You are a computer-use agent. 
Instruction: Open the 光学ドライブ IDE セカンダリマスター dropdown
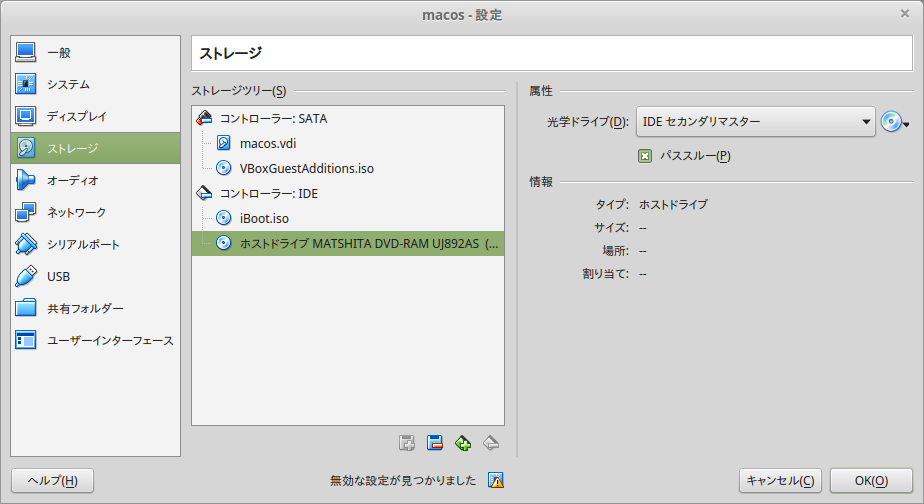(755, 122)
